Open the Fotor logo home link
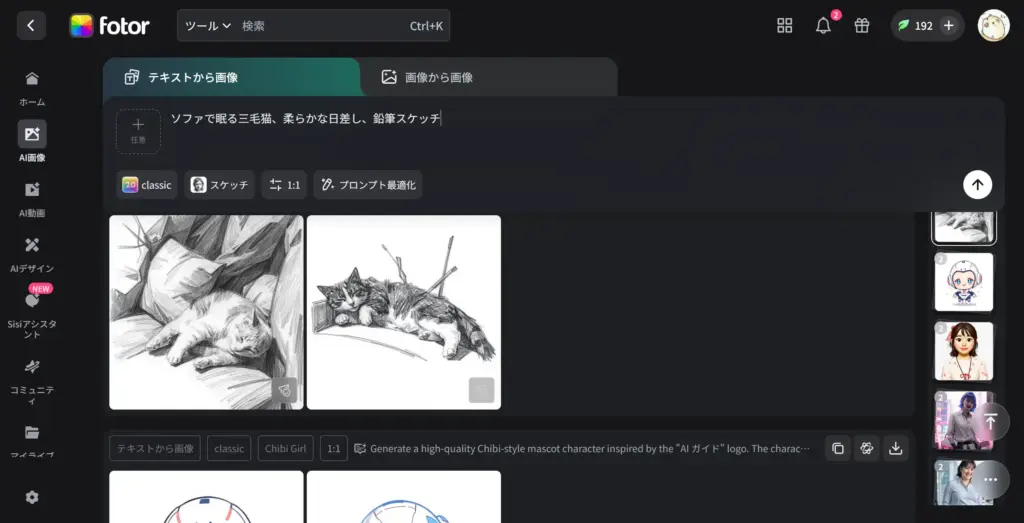 click(110, 25)
